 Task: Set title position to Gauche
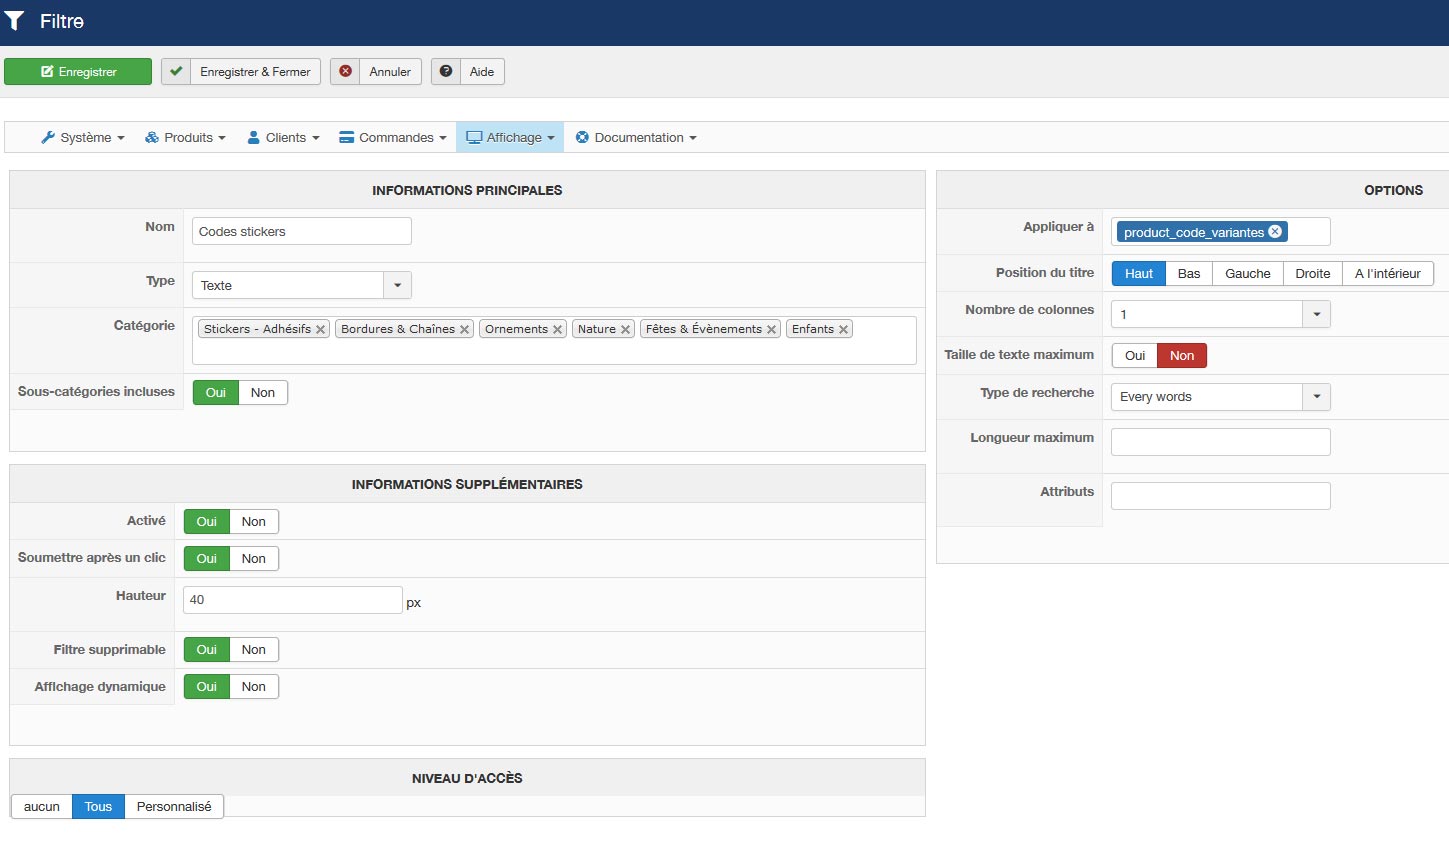point(1247,274)
